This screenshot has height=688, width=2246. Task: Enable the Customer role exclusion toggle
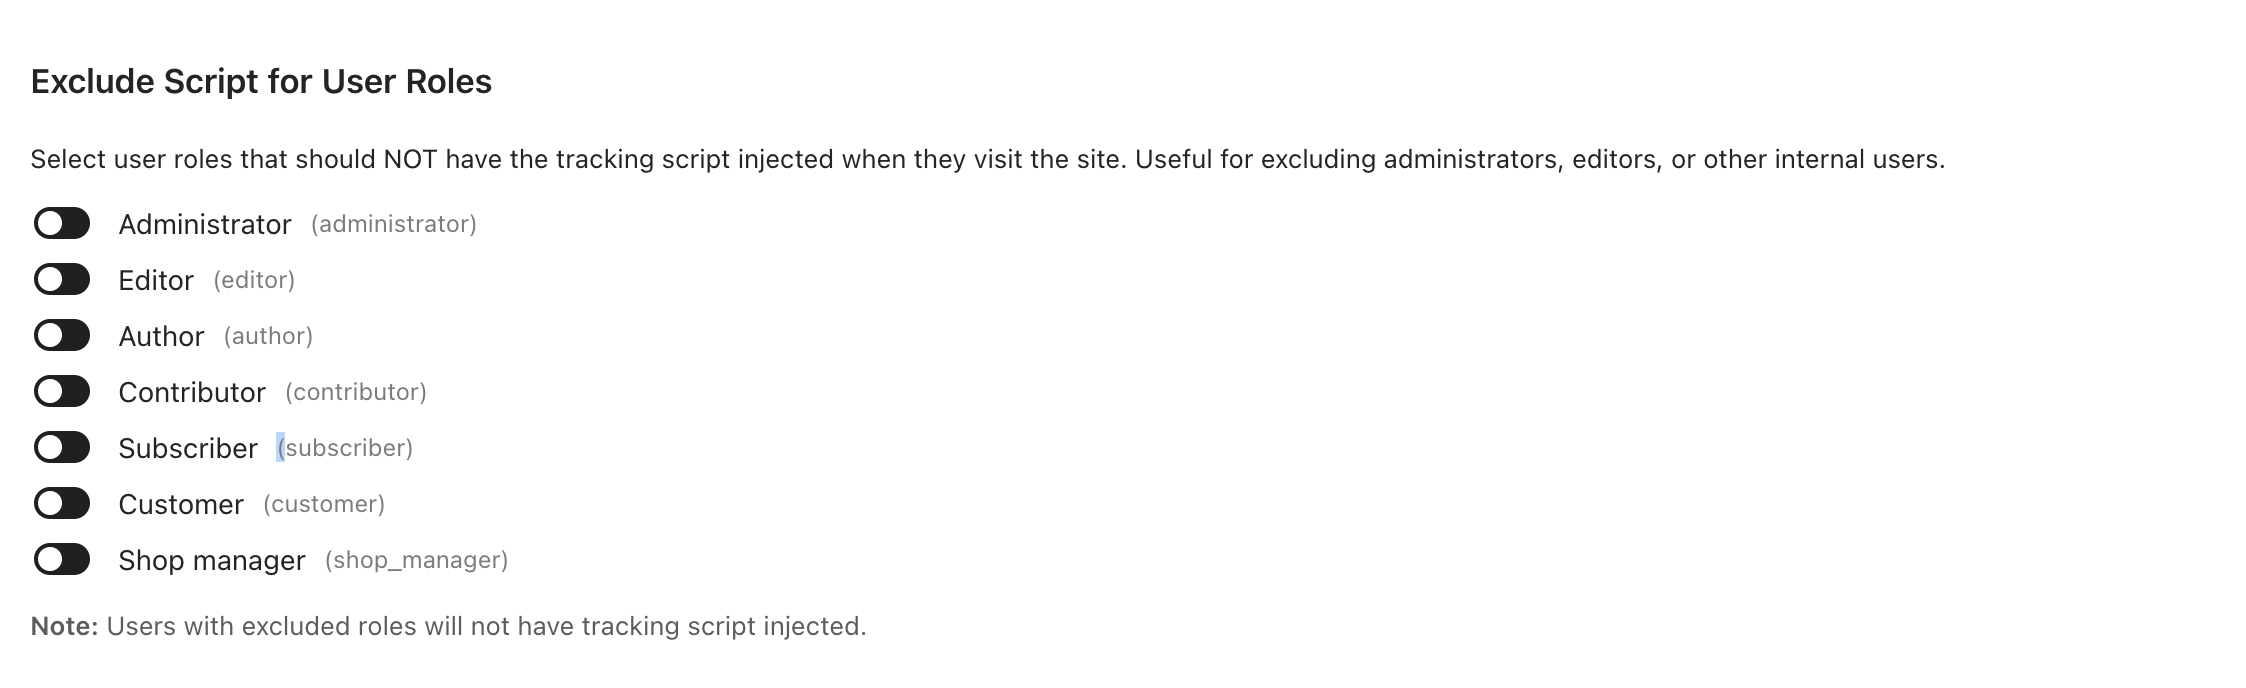point(62,504)
